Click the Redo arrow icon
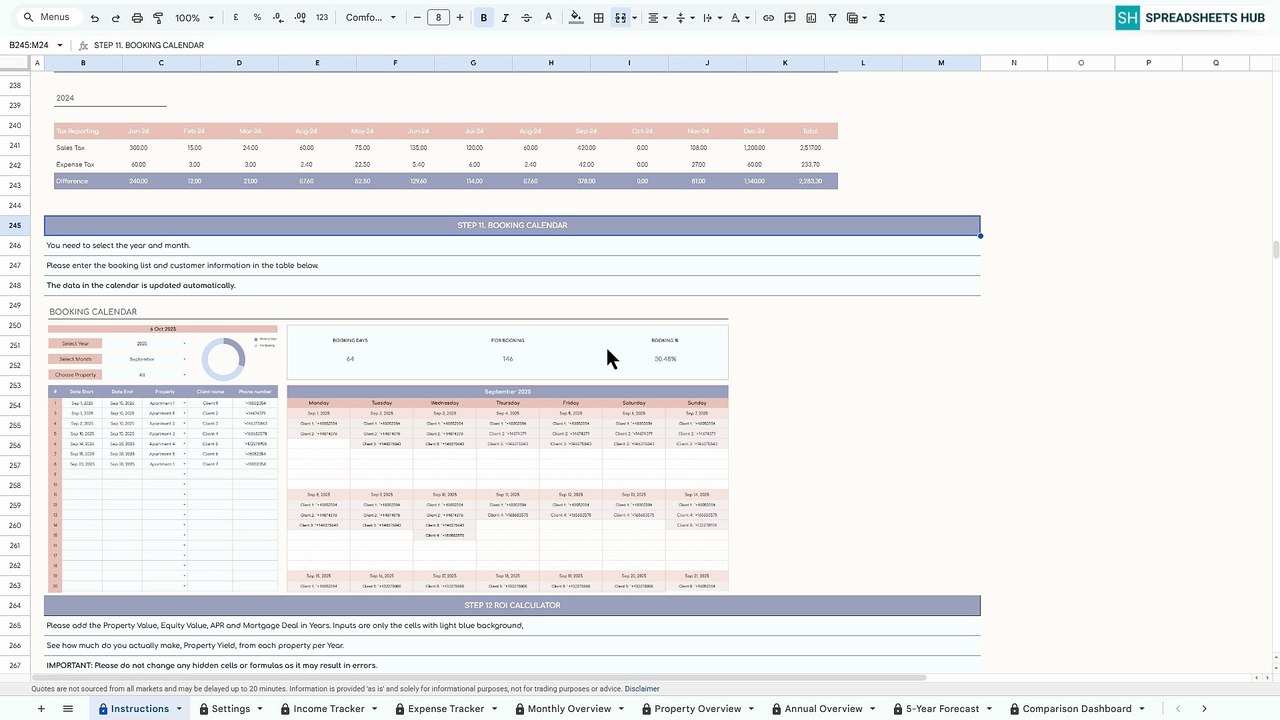The width and height of the screenshot is (1280, 720). pos(116,18)
